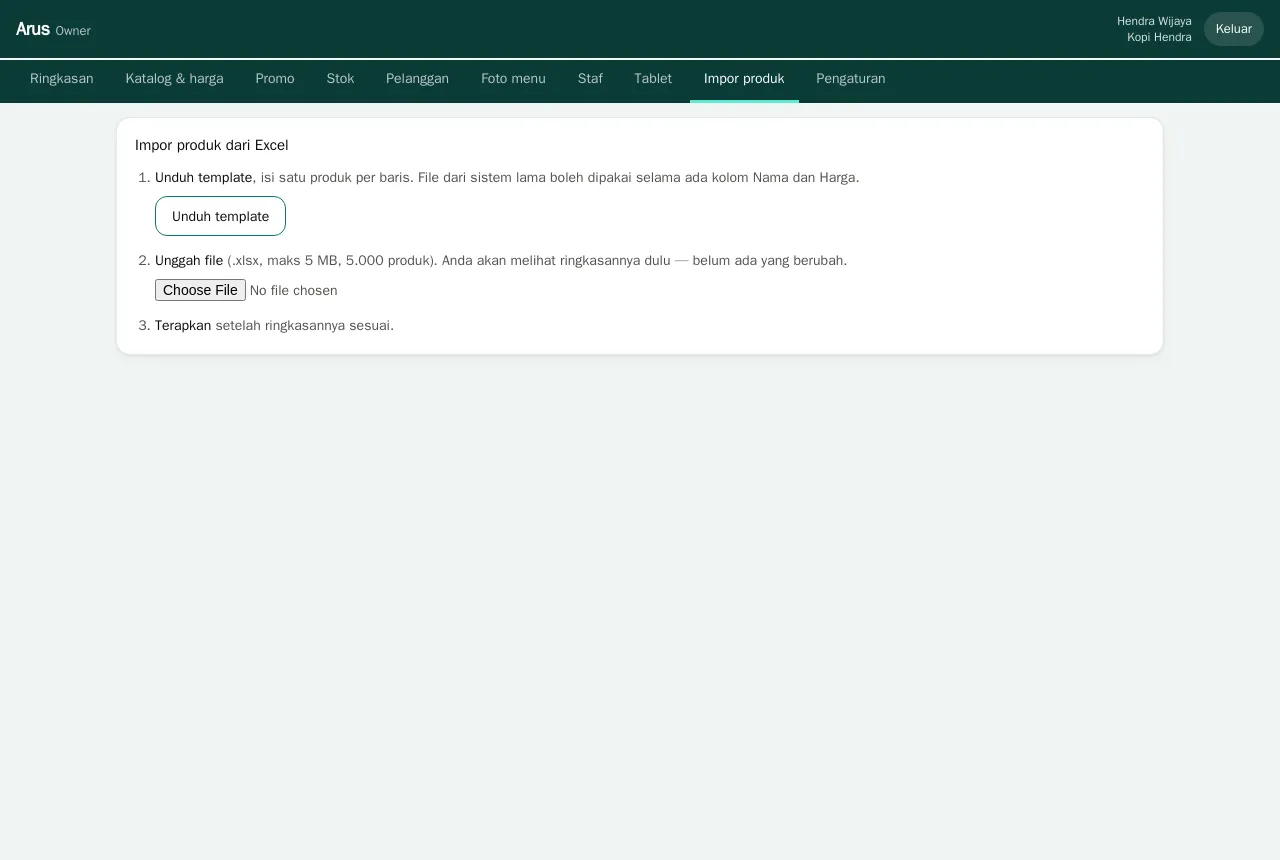Open the Pengaturan tab
1280x860 pixels.
(x=851, y=79)
